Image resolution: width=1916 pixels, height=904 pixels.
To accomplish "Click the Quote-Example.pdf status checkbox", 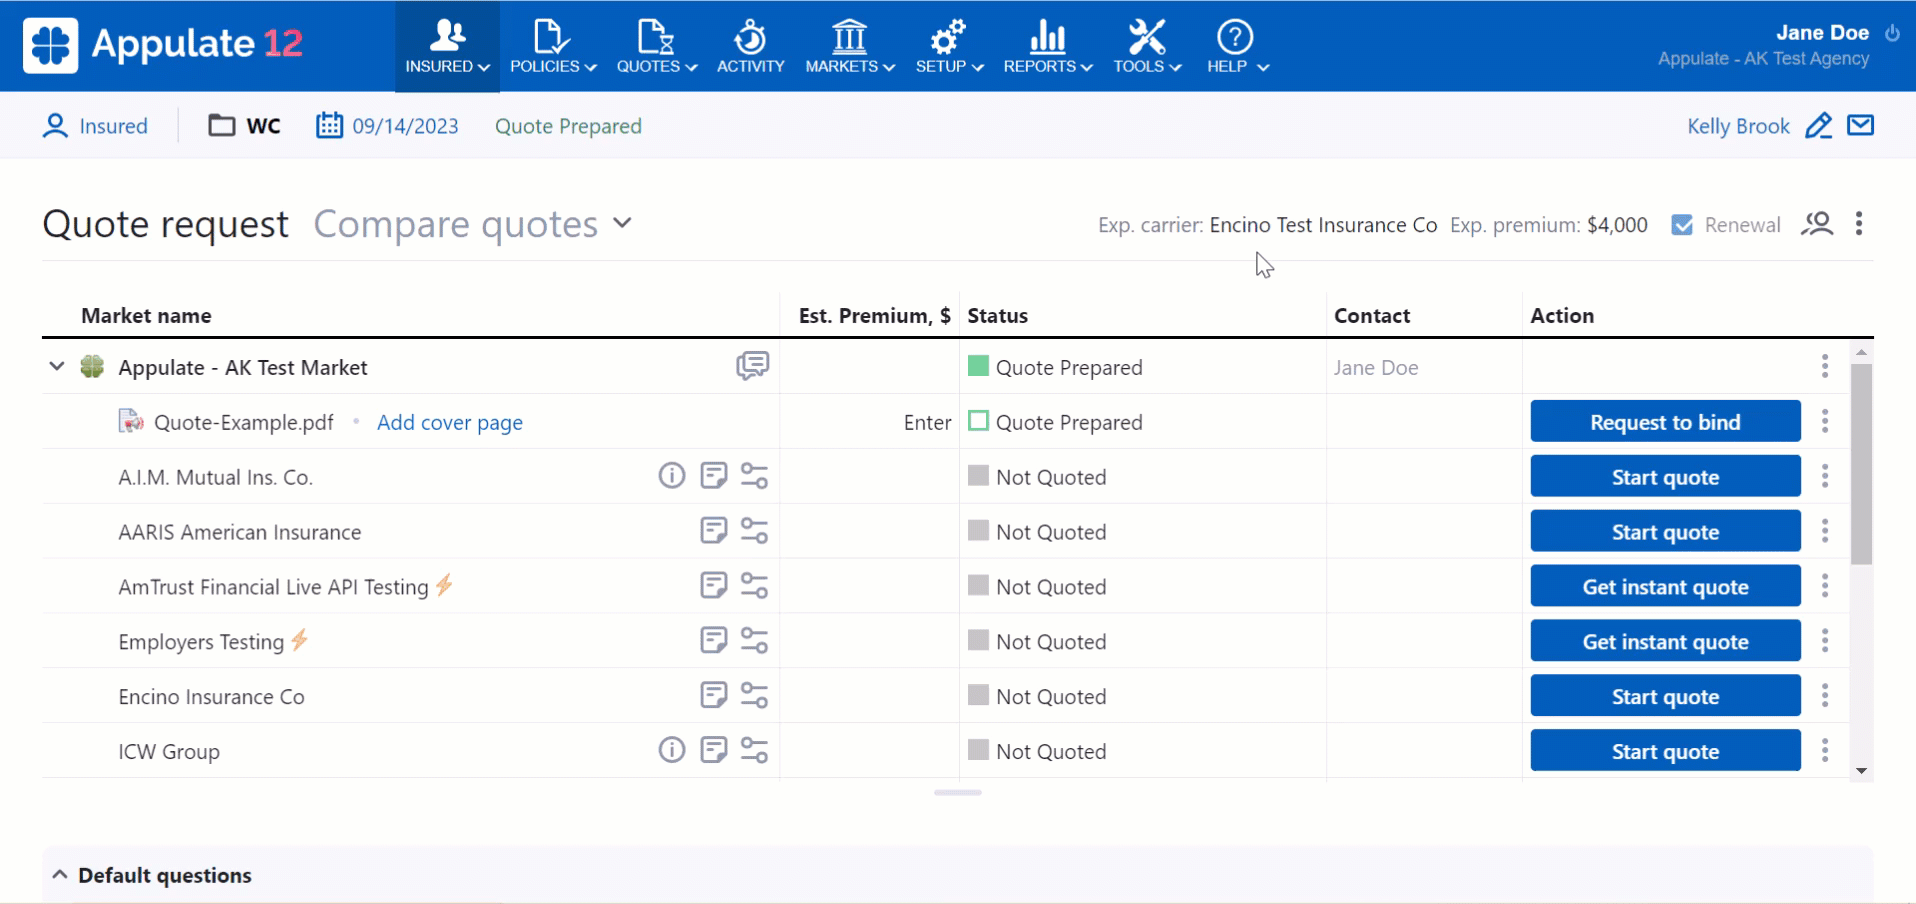I will 979,421.
